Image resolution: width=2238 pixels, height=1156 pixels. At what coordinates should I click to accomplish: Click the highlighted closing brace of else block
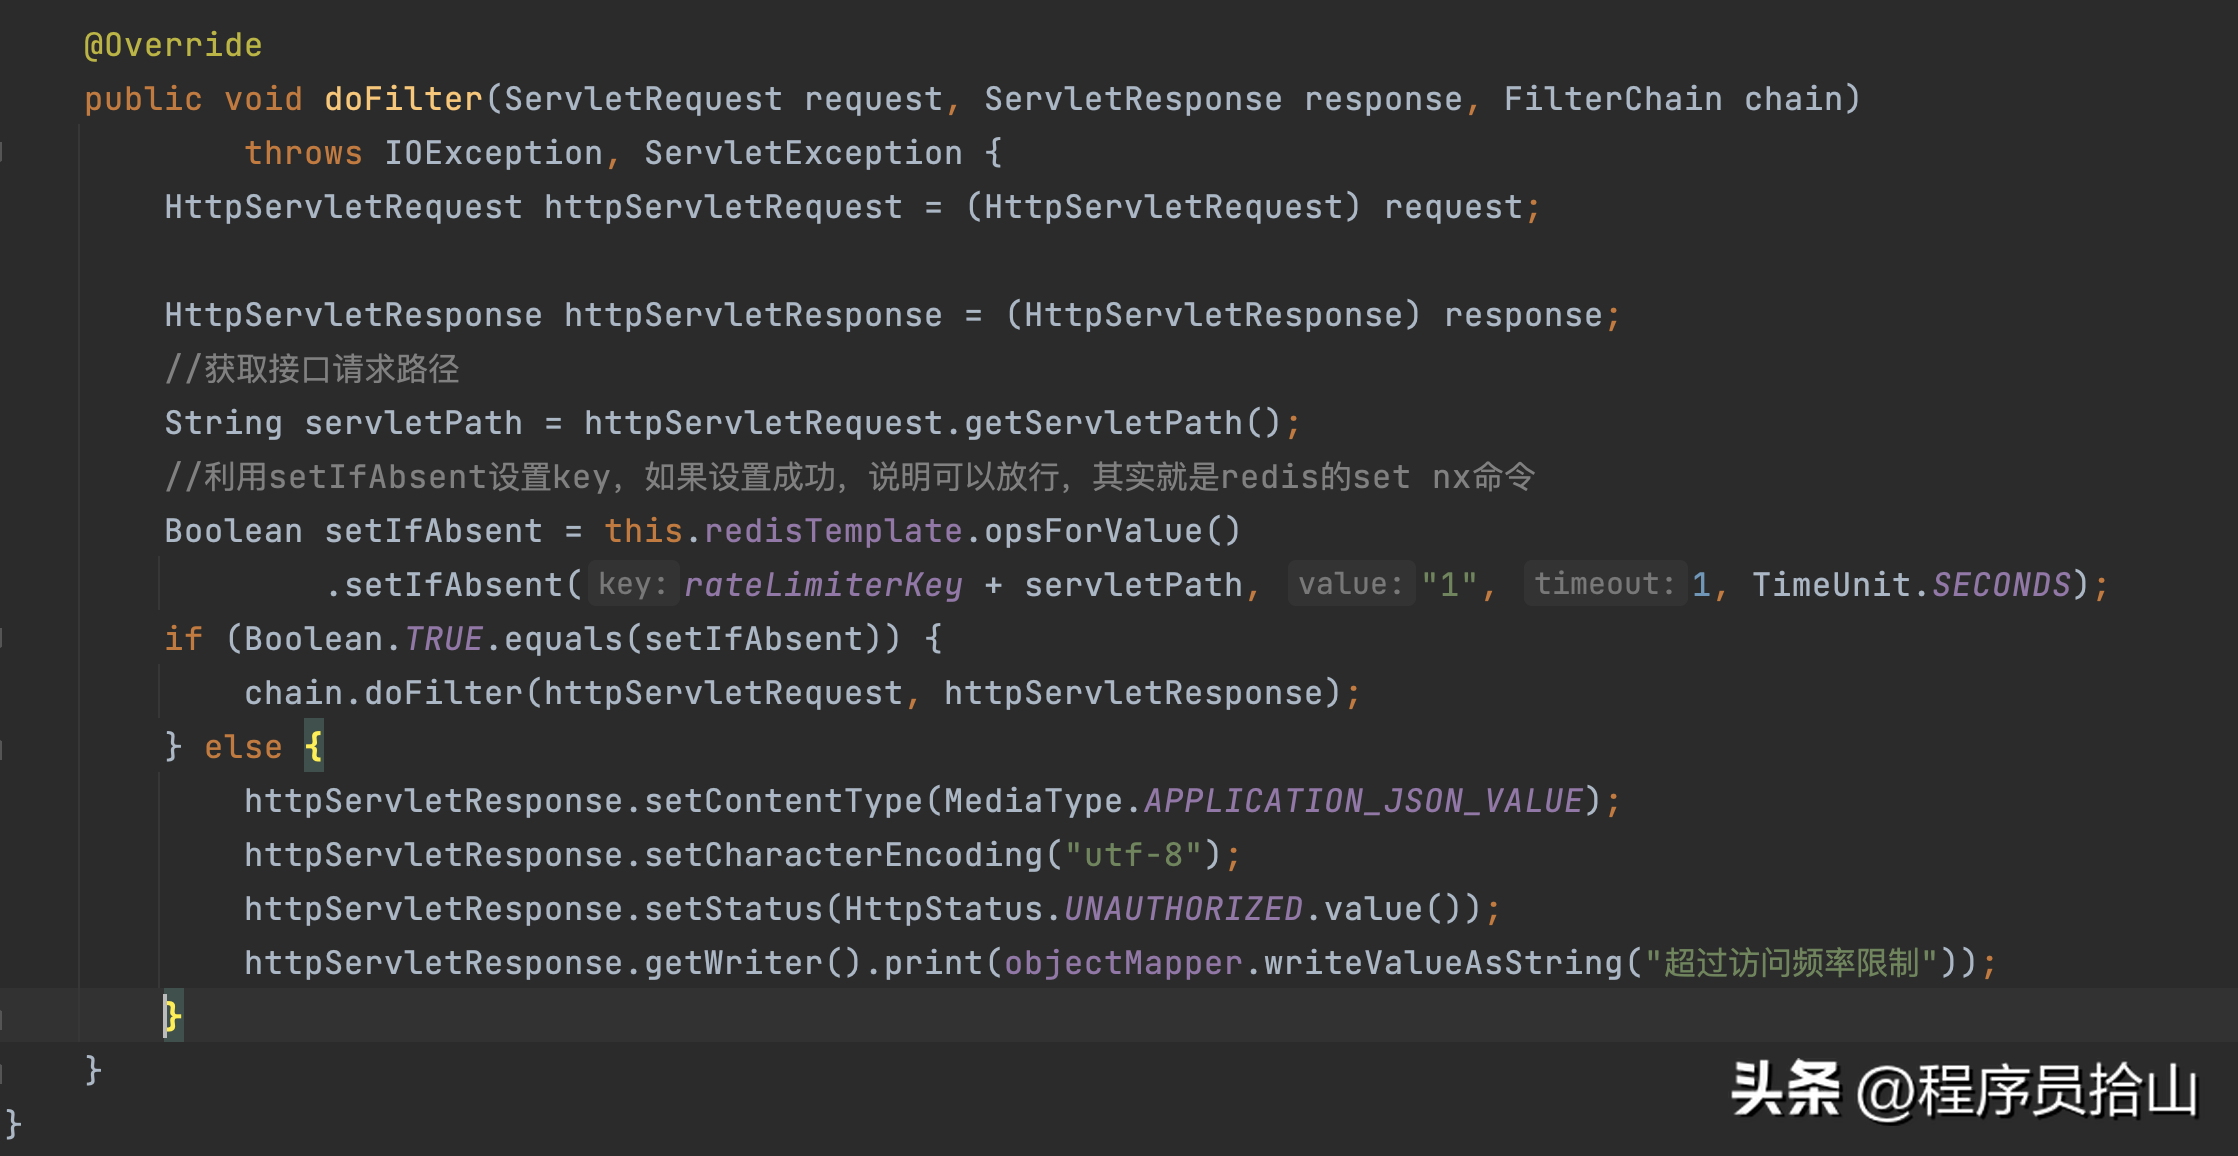(172, 1016)
